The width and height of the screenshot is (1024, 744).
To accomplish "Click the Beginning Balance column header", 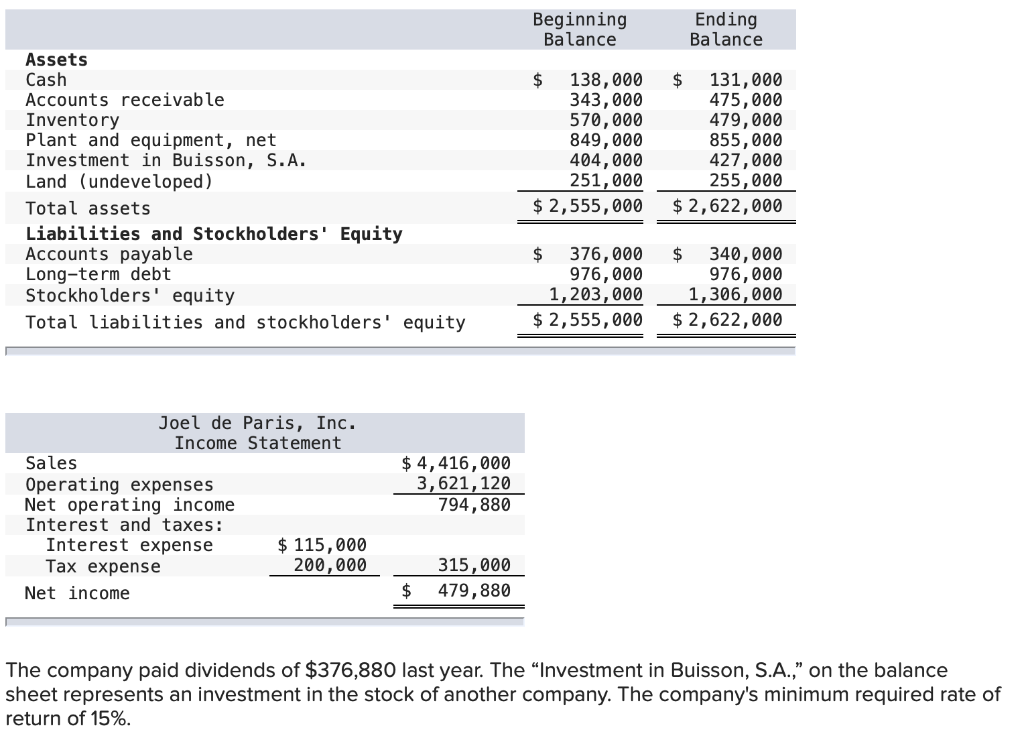I will pos(579,29).
